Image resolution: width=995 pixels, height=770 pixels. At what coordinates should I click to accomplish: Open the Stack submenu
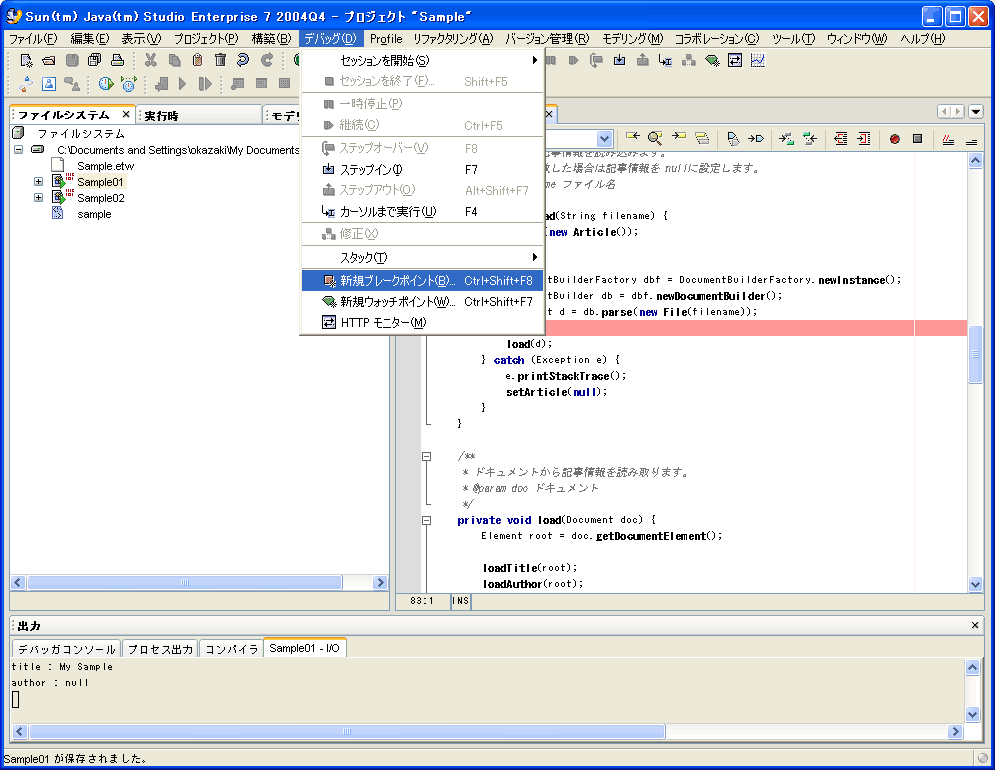[x=423, y=257]
